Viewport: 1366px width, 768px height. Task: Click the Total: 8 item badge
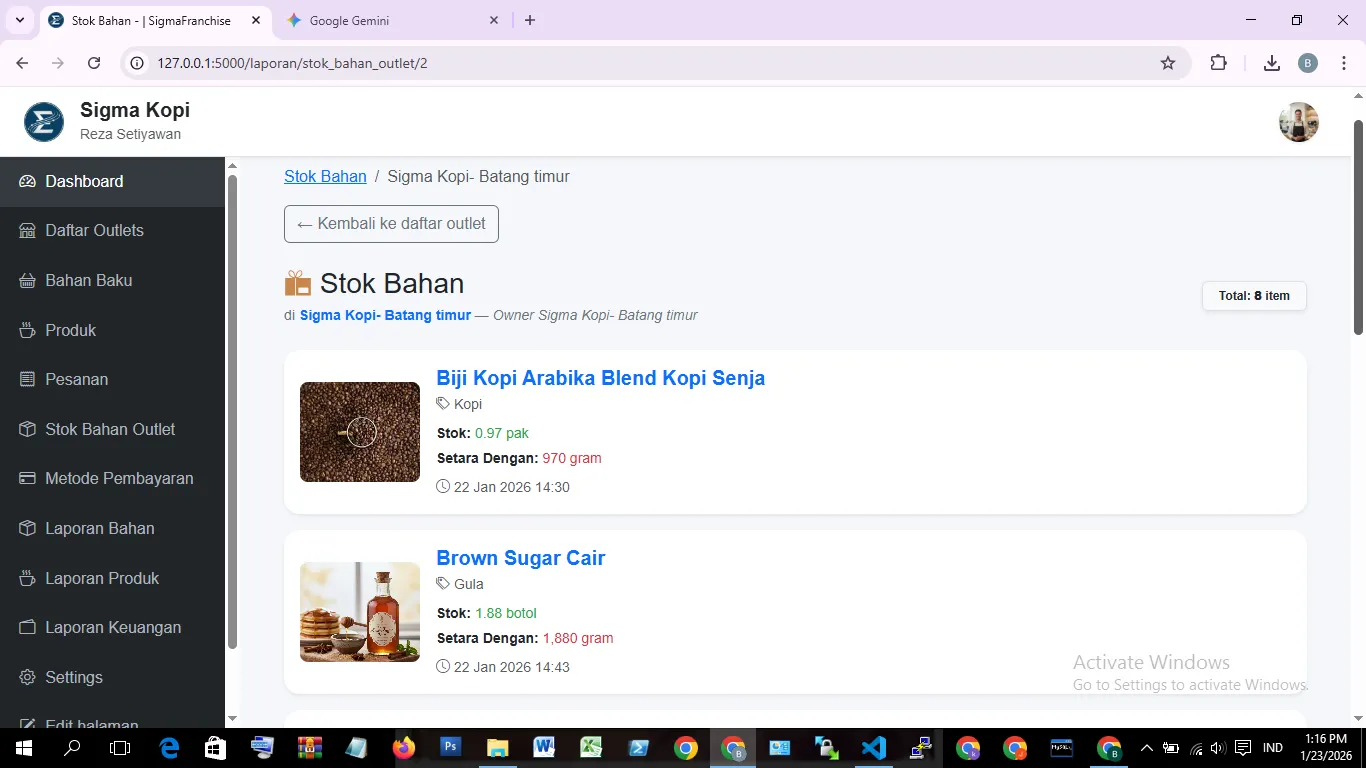pos(1254,296)
